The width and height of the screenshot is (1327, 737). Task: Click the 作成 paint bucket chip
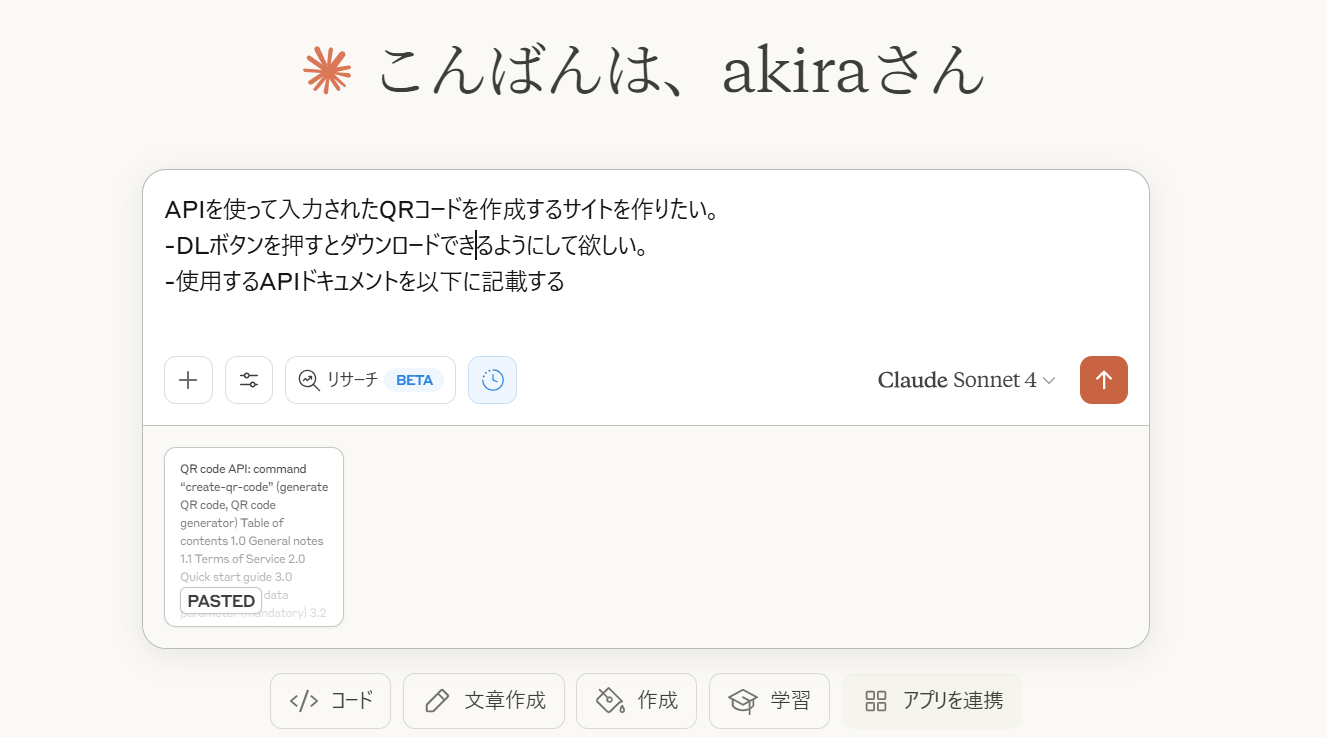coord(636,701)
